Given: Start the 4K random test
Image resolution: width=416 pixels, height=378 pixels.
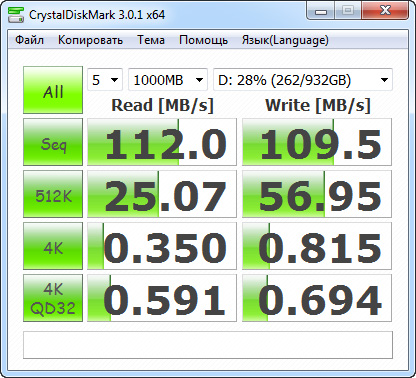Looking at the screenshot, I should (x=53, y=246).
